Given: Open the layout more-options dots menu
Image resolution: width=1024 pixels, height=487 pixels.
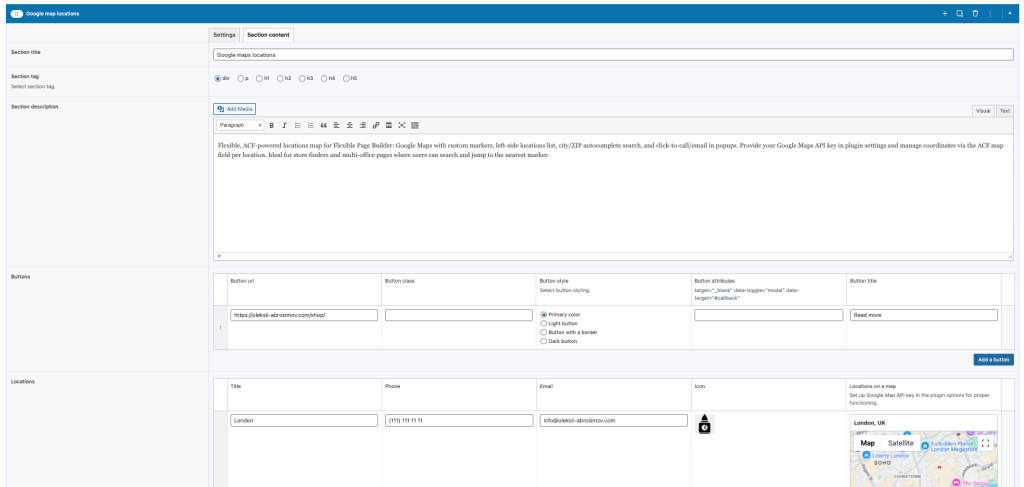Looking at the screenshot, I should pyautogui.click(x=990, y=13).
